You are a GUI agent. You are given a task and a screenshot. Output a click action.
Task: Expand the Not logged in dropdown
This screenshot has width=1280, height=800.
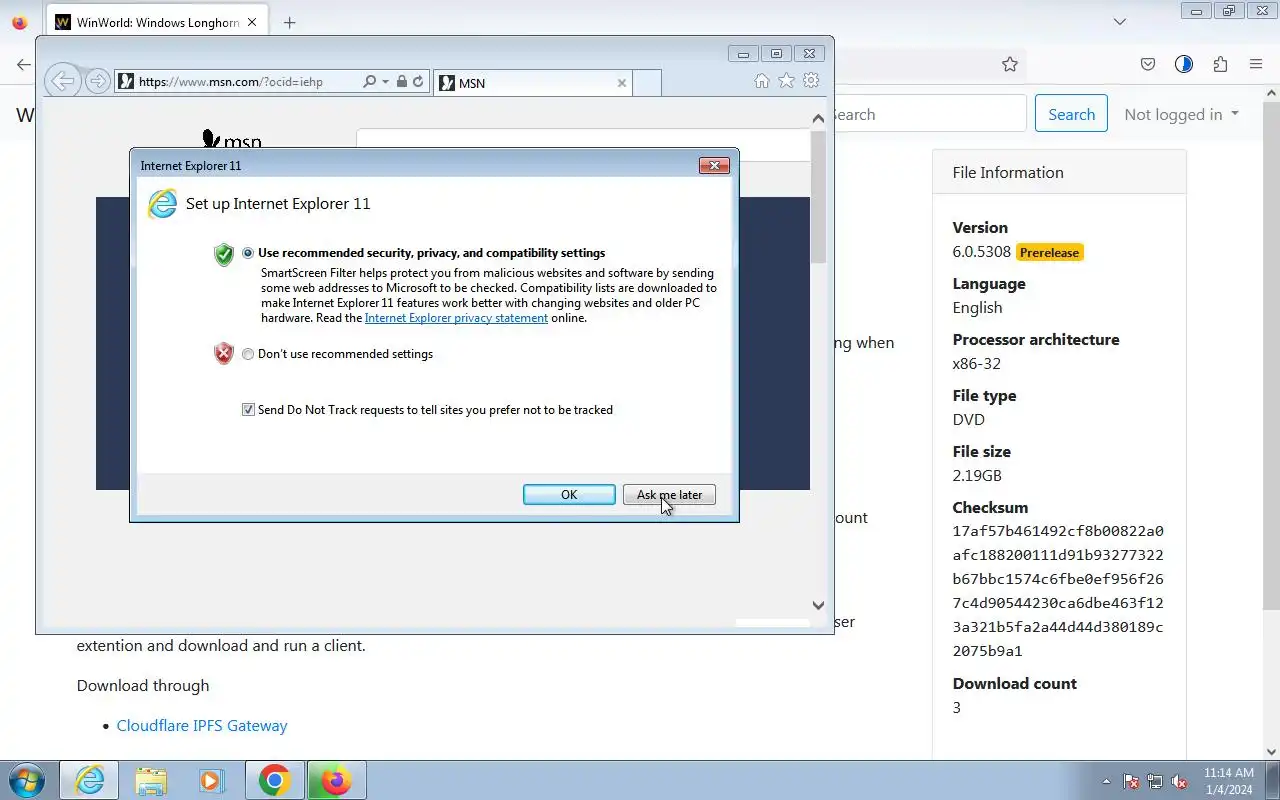click(x=1181, y=114)
